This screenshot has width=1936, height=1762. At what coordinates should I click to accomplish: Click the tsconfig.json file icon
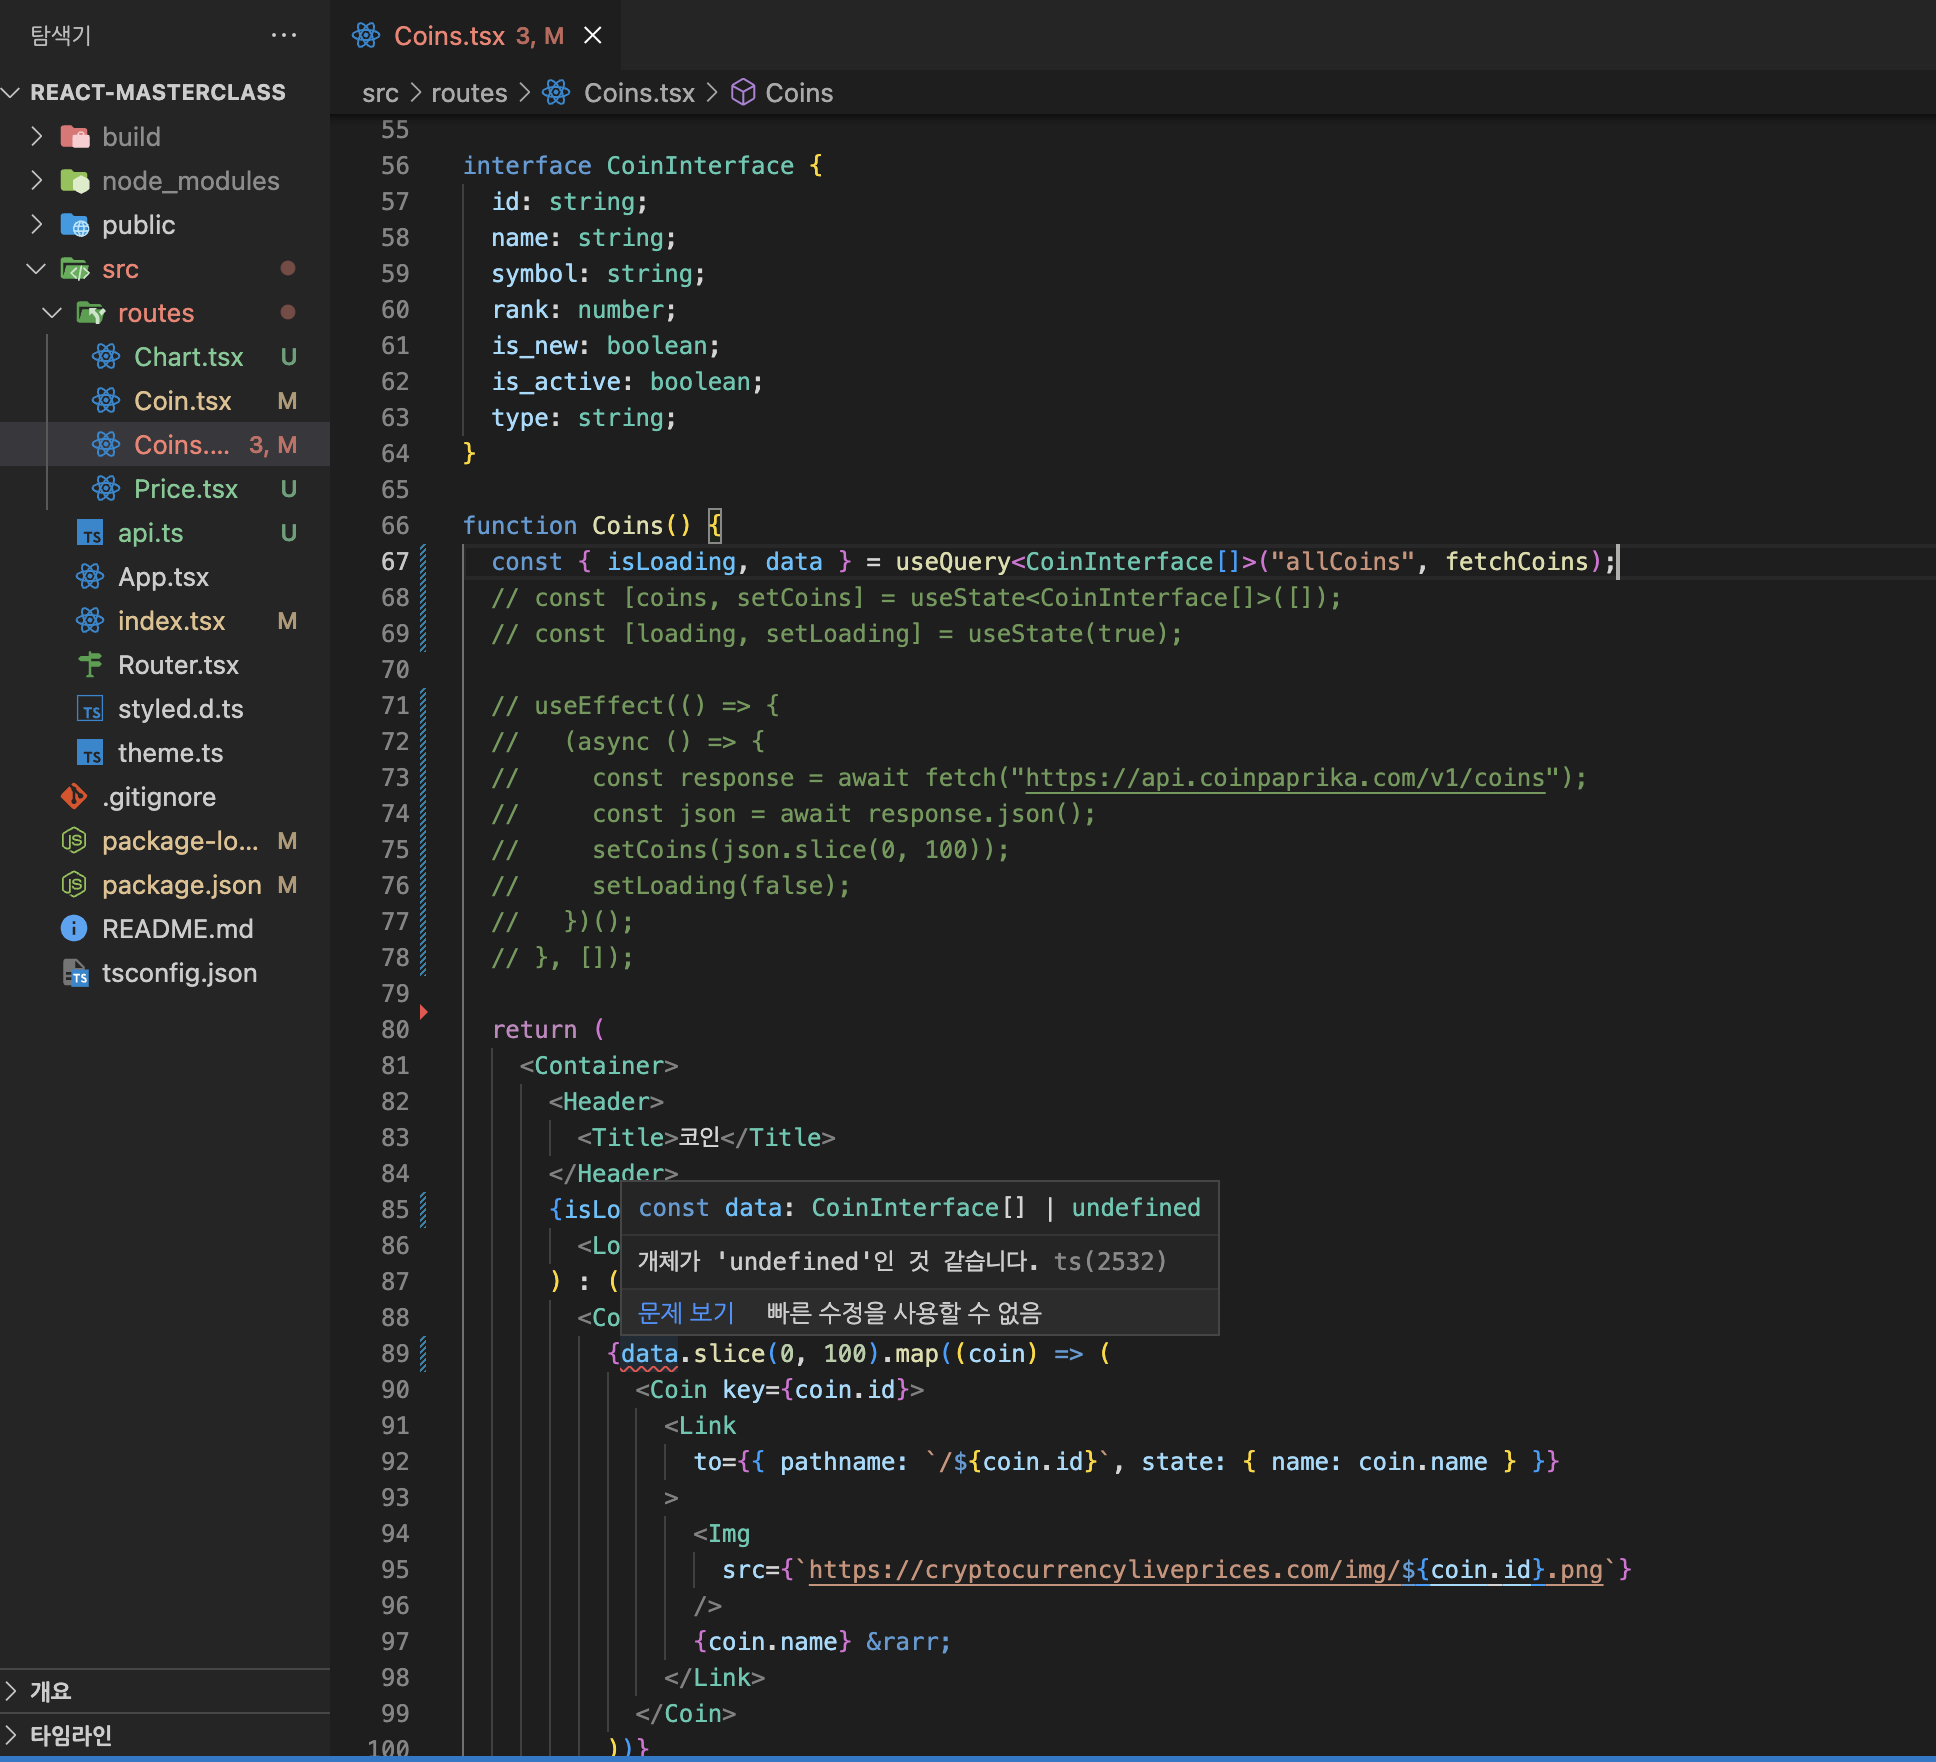coord(76,973)
